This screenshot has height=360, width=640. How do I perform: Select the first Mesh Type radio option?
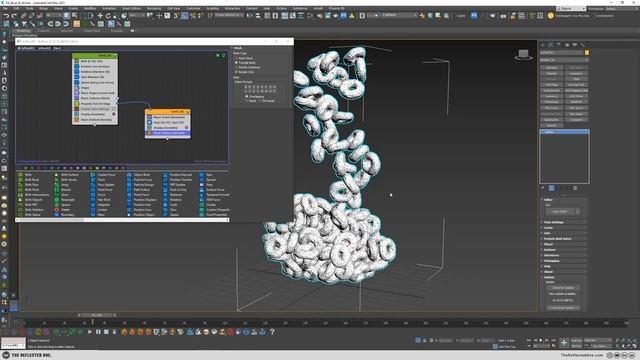pos(244,58)
